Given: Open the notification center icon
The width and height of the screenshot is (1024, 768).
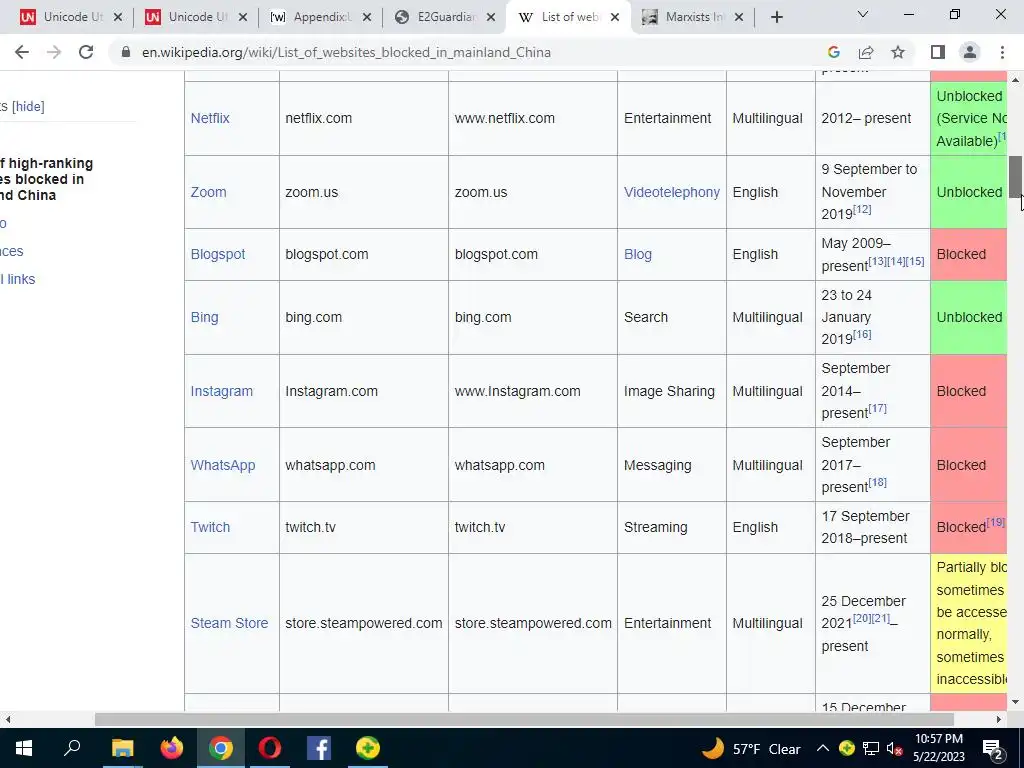Looking at the screenshot, I should point(993,750).
